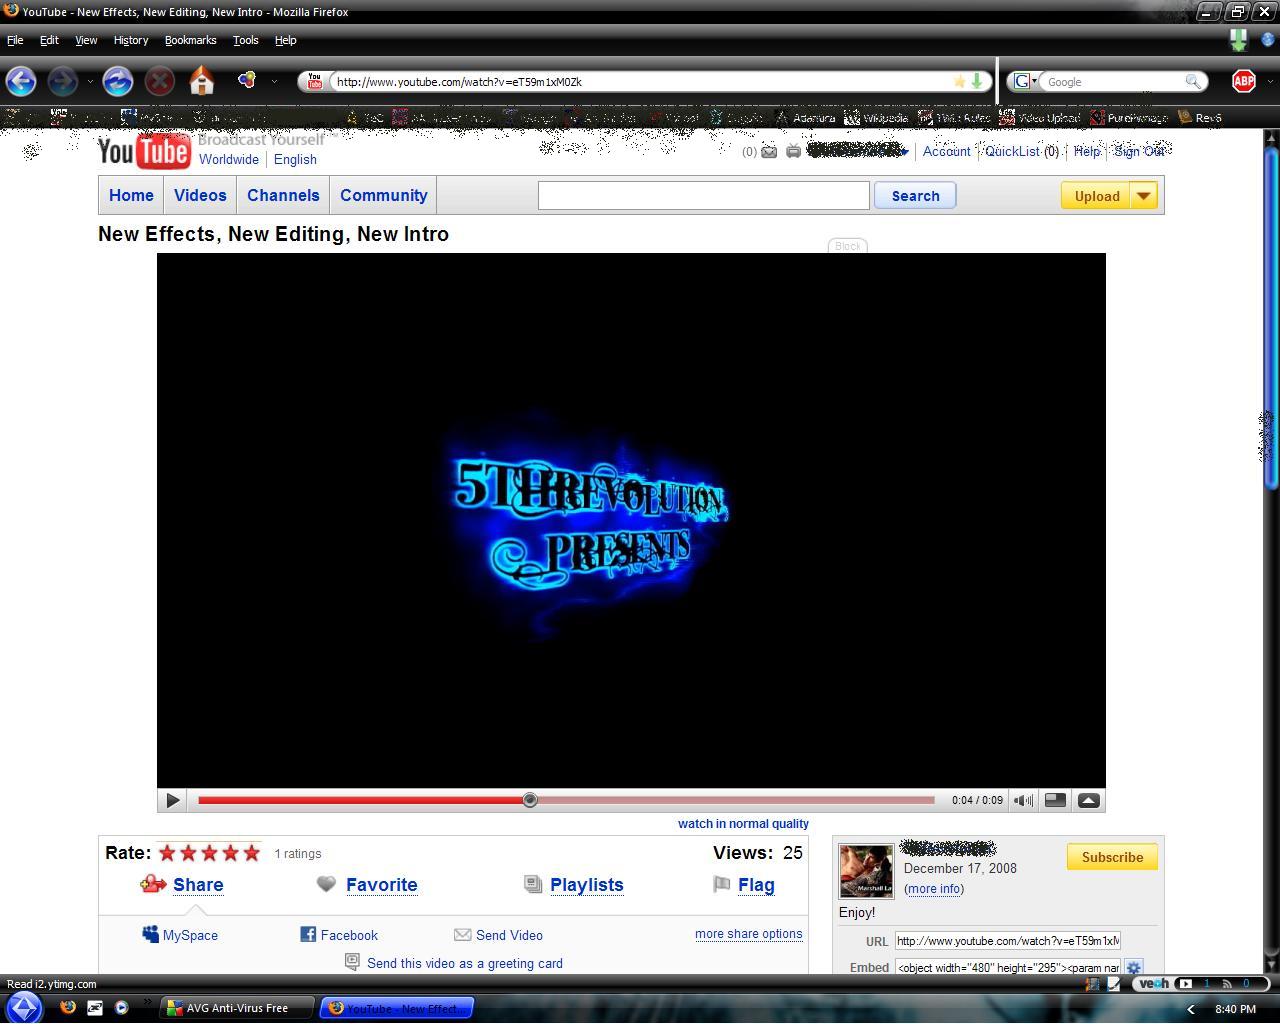Reload the page with the refresh icon

click(x=118, y=81)
